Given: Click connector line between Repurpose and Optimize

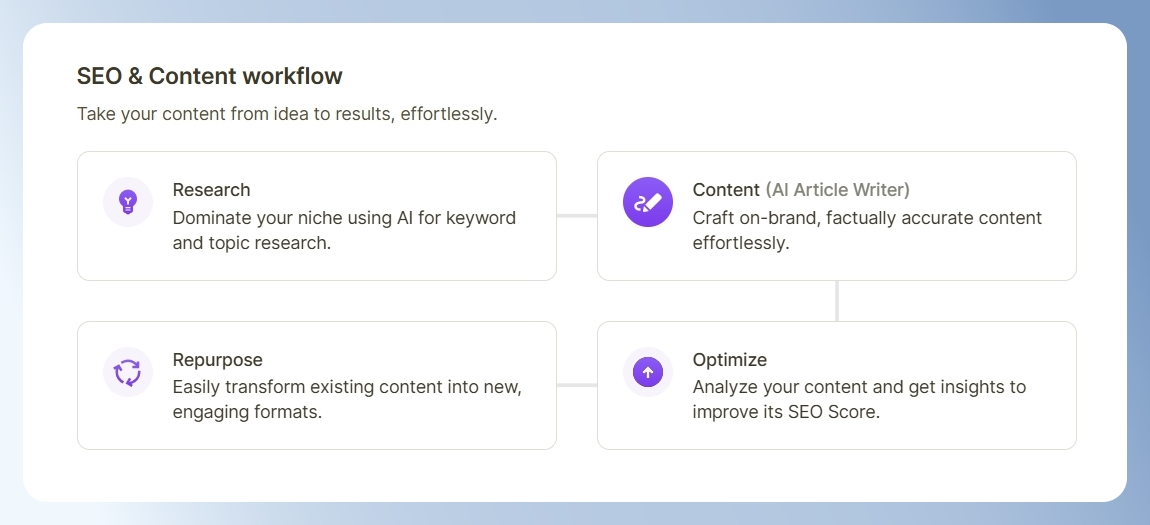Looking at the screenshot, I should [x=576, y=385].
